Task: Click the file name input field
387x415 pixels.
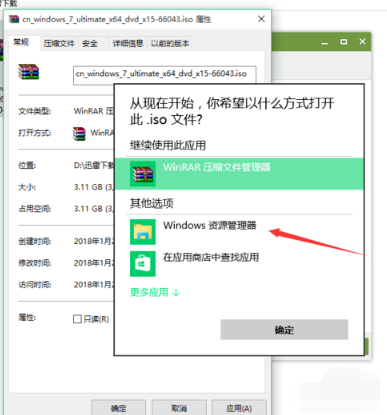Action: [165, 74]
